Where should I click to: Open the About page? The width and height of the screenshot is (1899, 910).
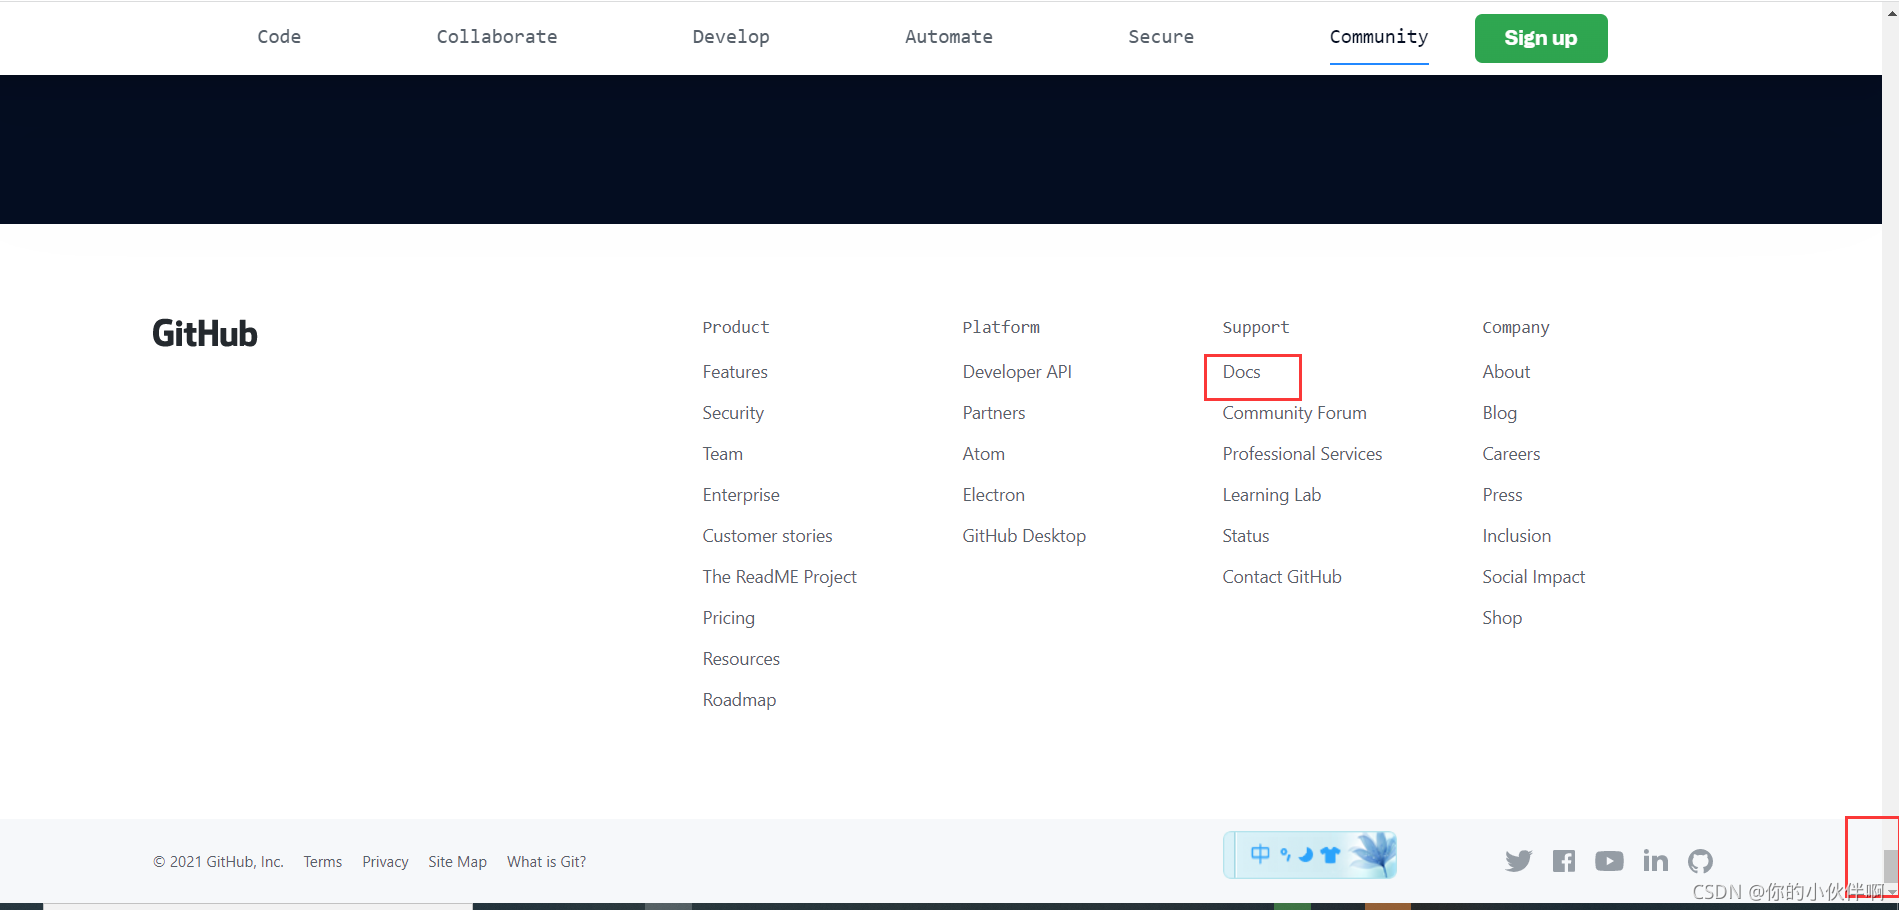[1506, 372]
